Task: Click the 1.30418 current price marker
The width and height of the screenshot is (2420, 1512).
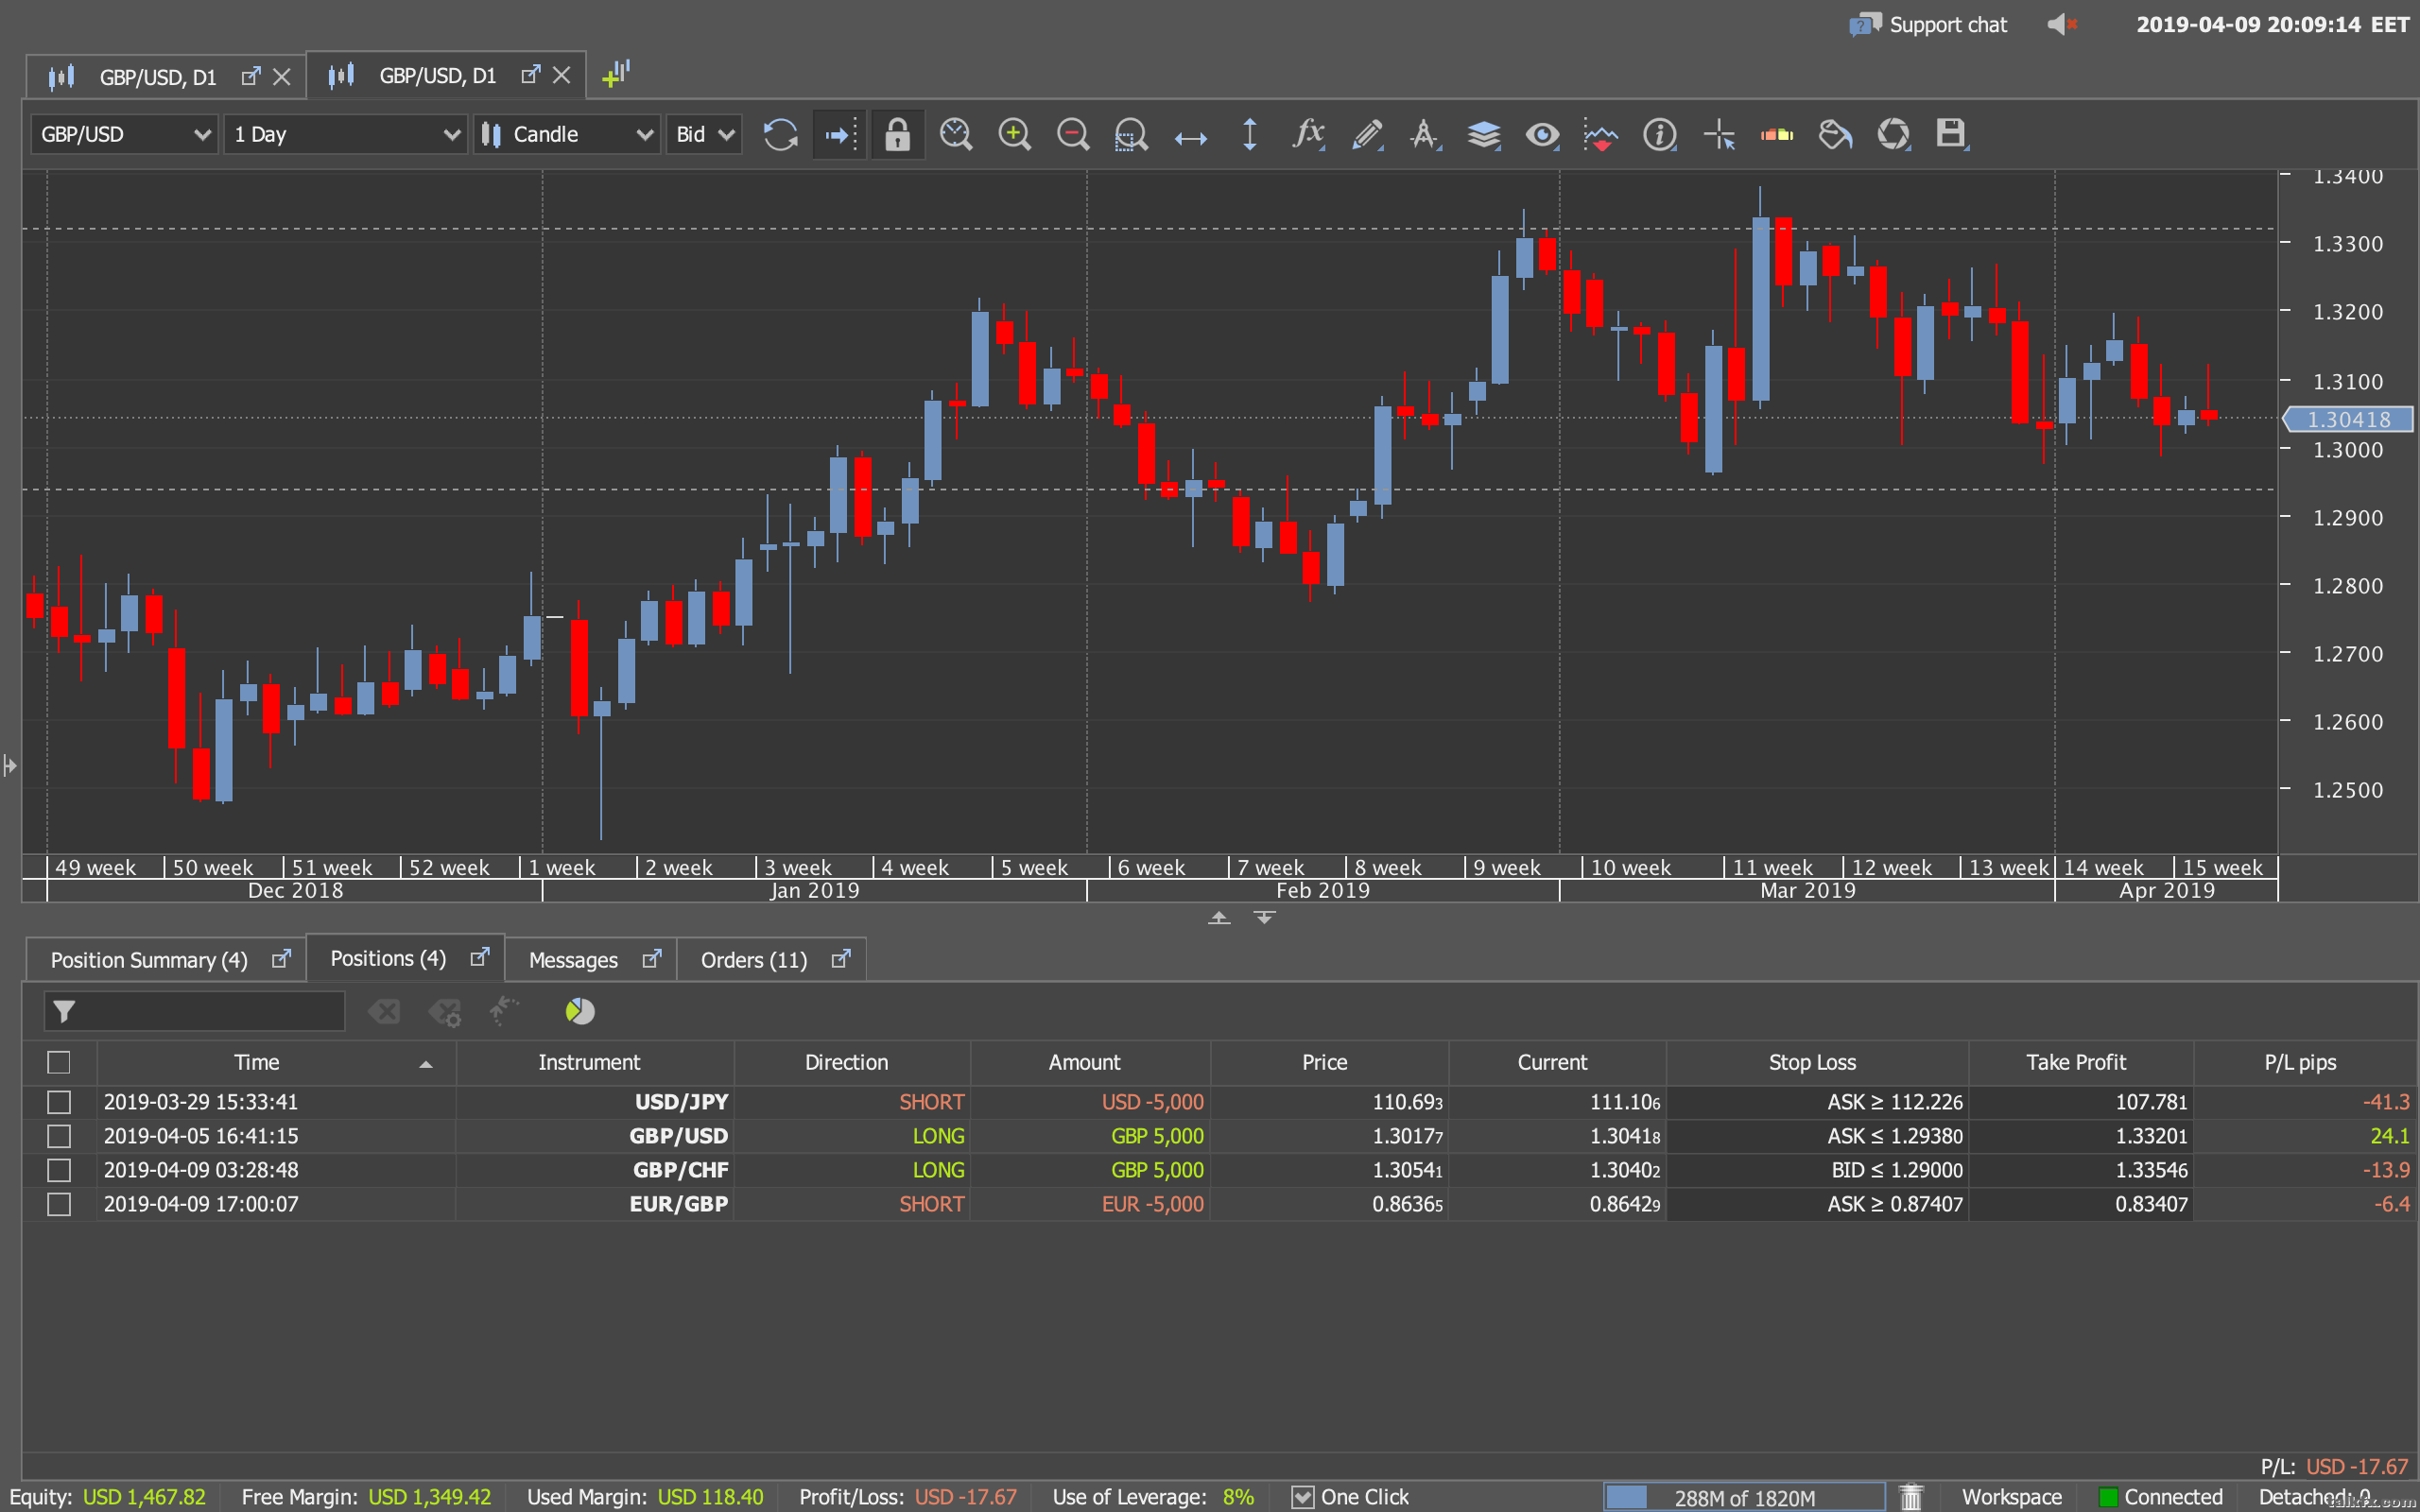Action: (x=2348, y=419)
